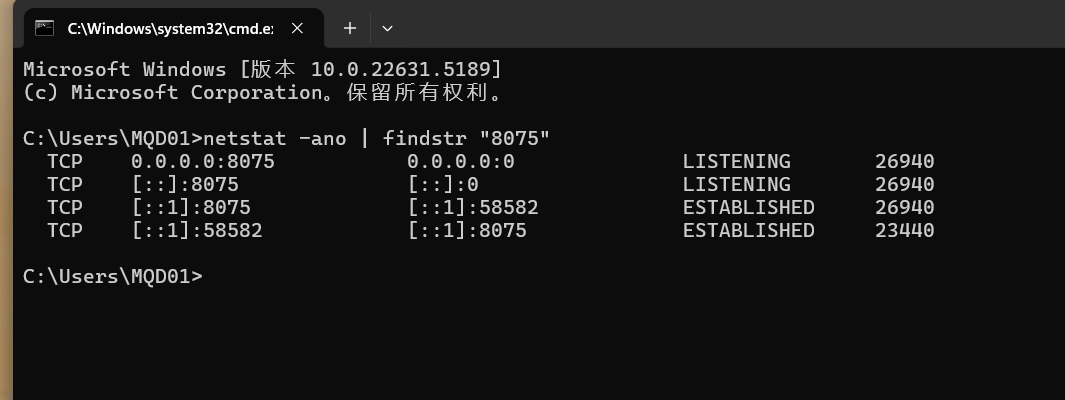Click PID 23440 in the last row
Viewport: 1065px width, 400px height.
[x=905, y=230]
